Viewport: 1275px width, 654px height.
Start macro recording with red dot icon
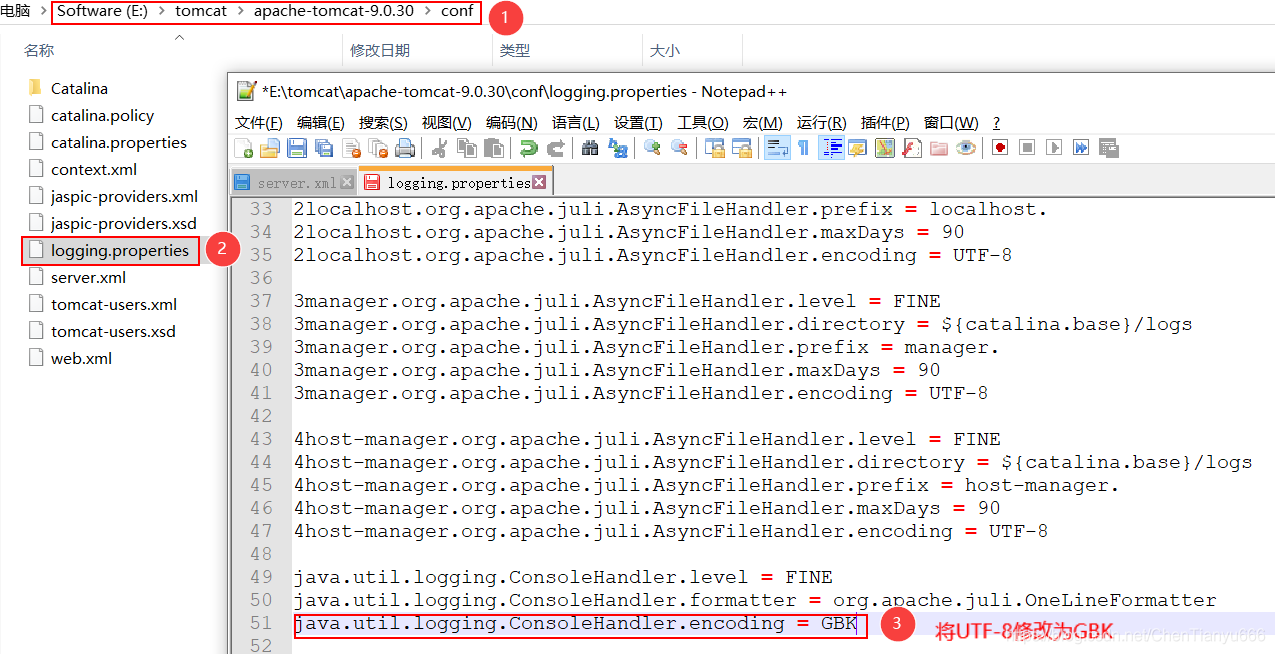click(1000, 148)
